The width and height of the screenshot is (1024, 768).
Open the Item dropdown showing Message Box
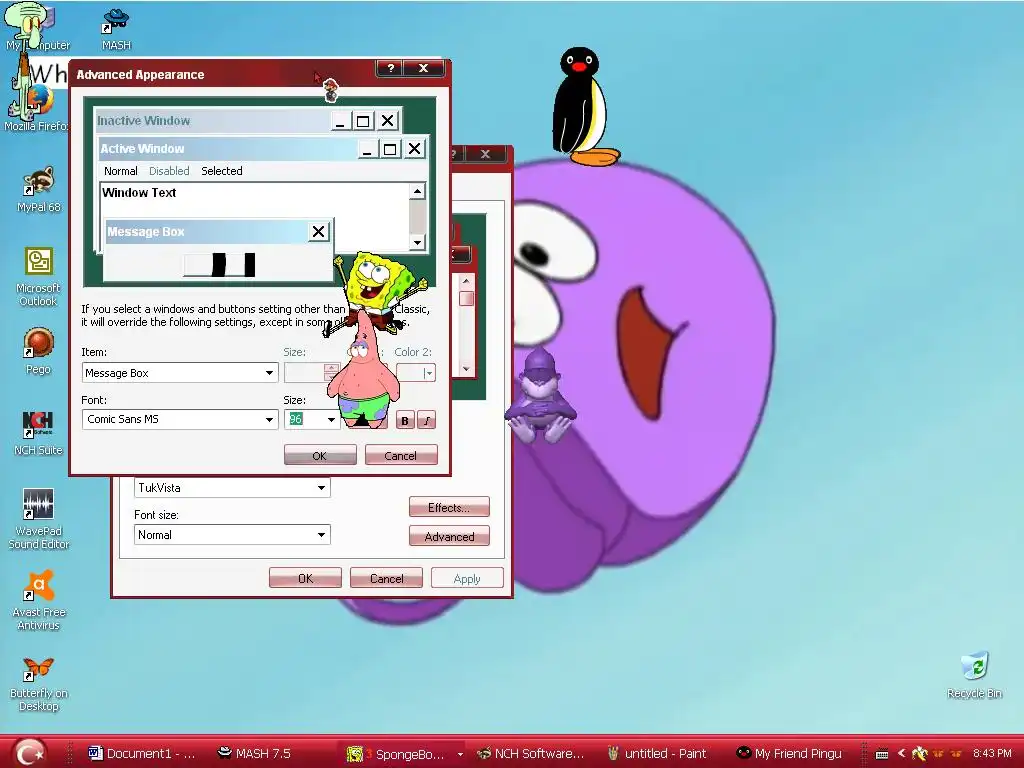click(180, 373)
